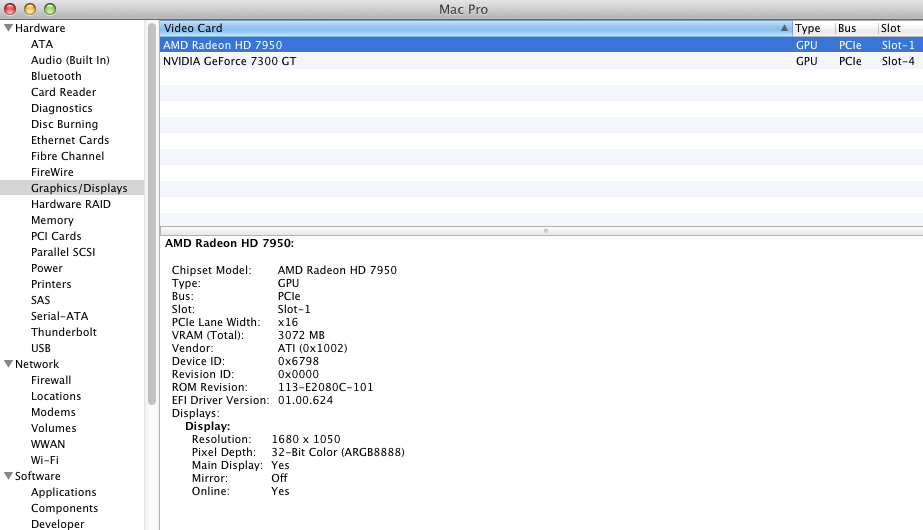Viewport: 923px width, 530px height.
Task: Click Slot-1 cell in AMD row
Action: pyautogui.click(x=898, y=45)
